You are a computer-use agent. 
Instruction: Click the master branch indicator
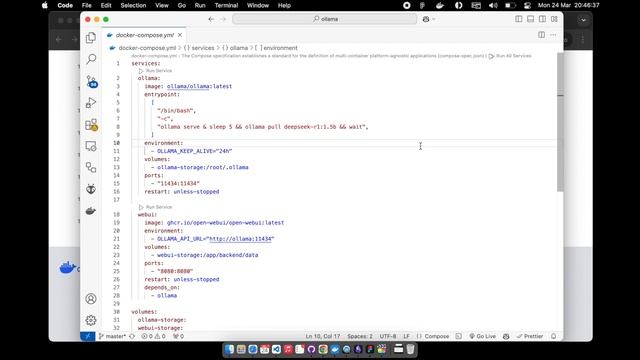[x=112, y=336]
